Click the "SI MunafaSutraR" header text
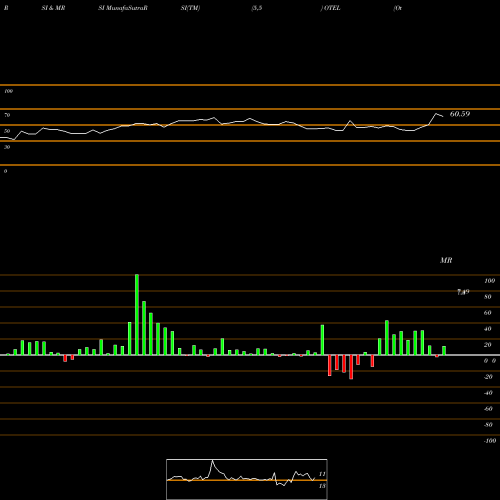This screenshot has width=500, height=500. (x=123, y=8)
